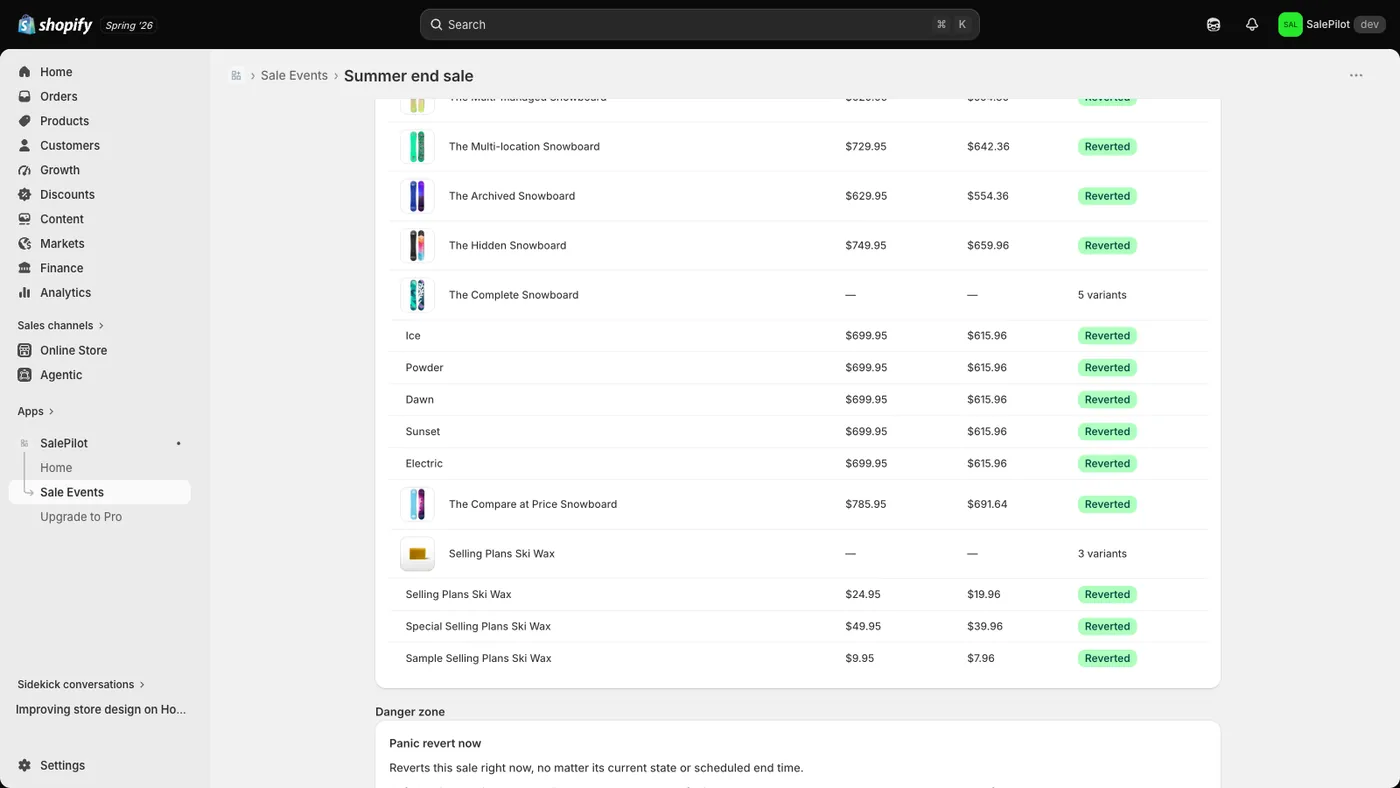
Task: Open the Improving store design conversation
Action: pyautogui.click(x=101, y=710)
